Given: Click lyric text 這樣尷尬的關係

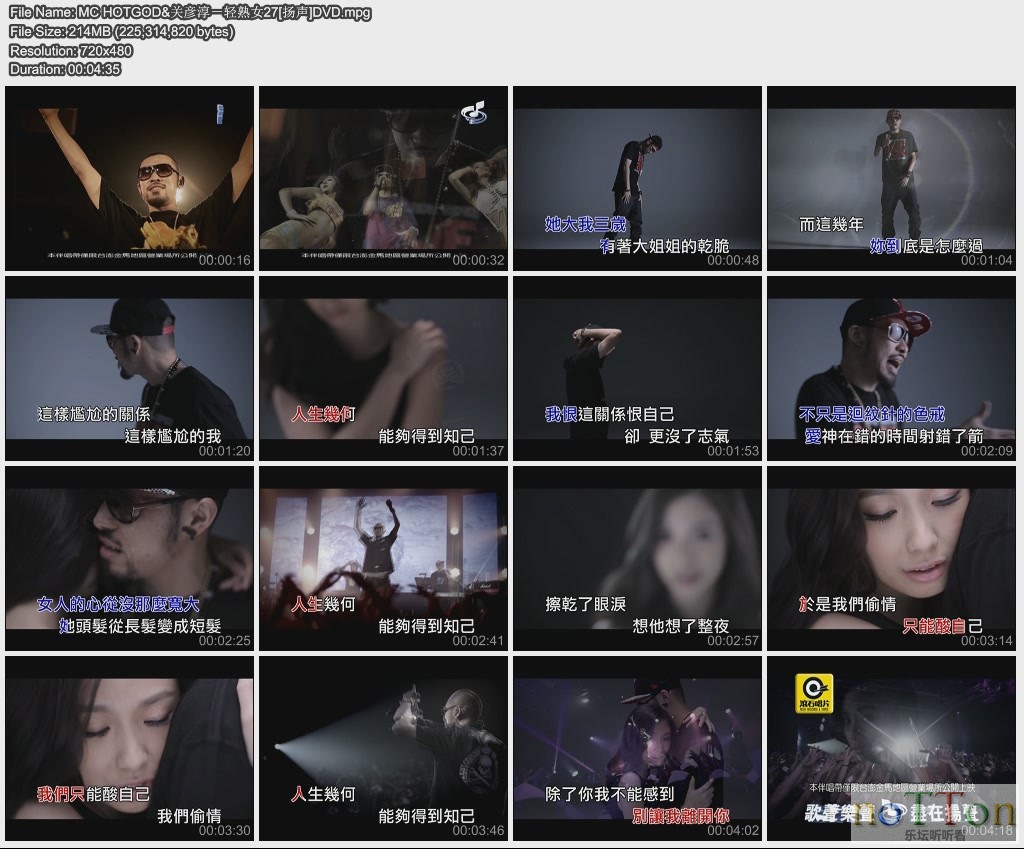Looking at the screenshot, I should [93, 414].
